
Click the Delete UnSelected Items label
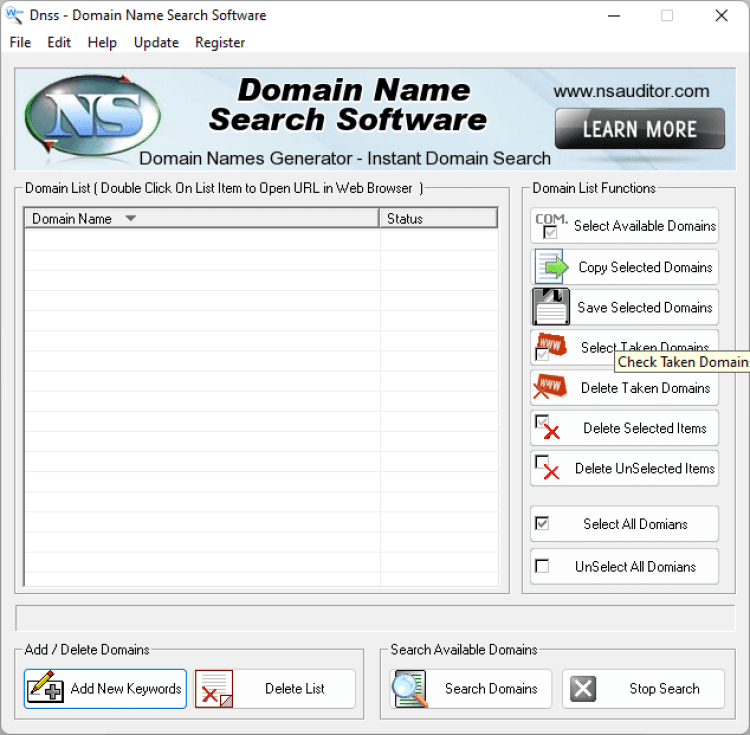coord(645,468)
